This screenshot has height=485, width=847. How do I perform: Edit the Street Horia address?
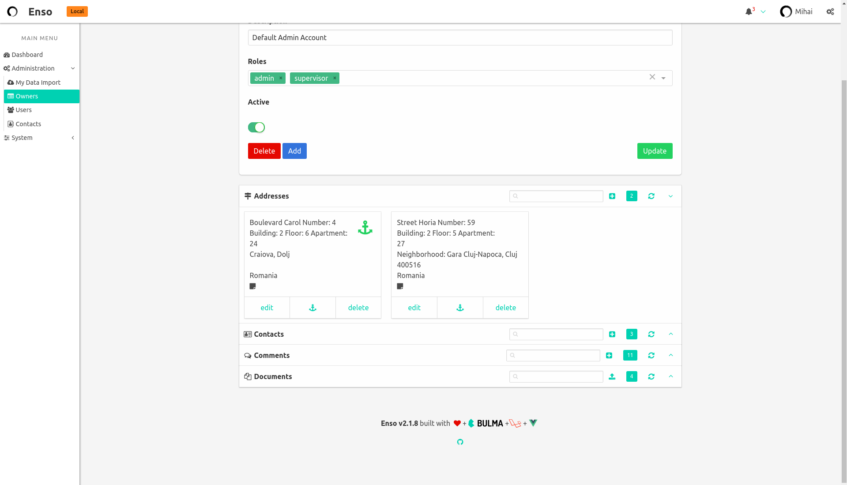pos(414,307)
